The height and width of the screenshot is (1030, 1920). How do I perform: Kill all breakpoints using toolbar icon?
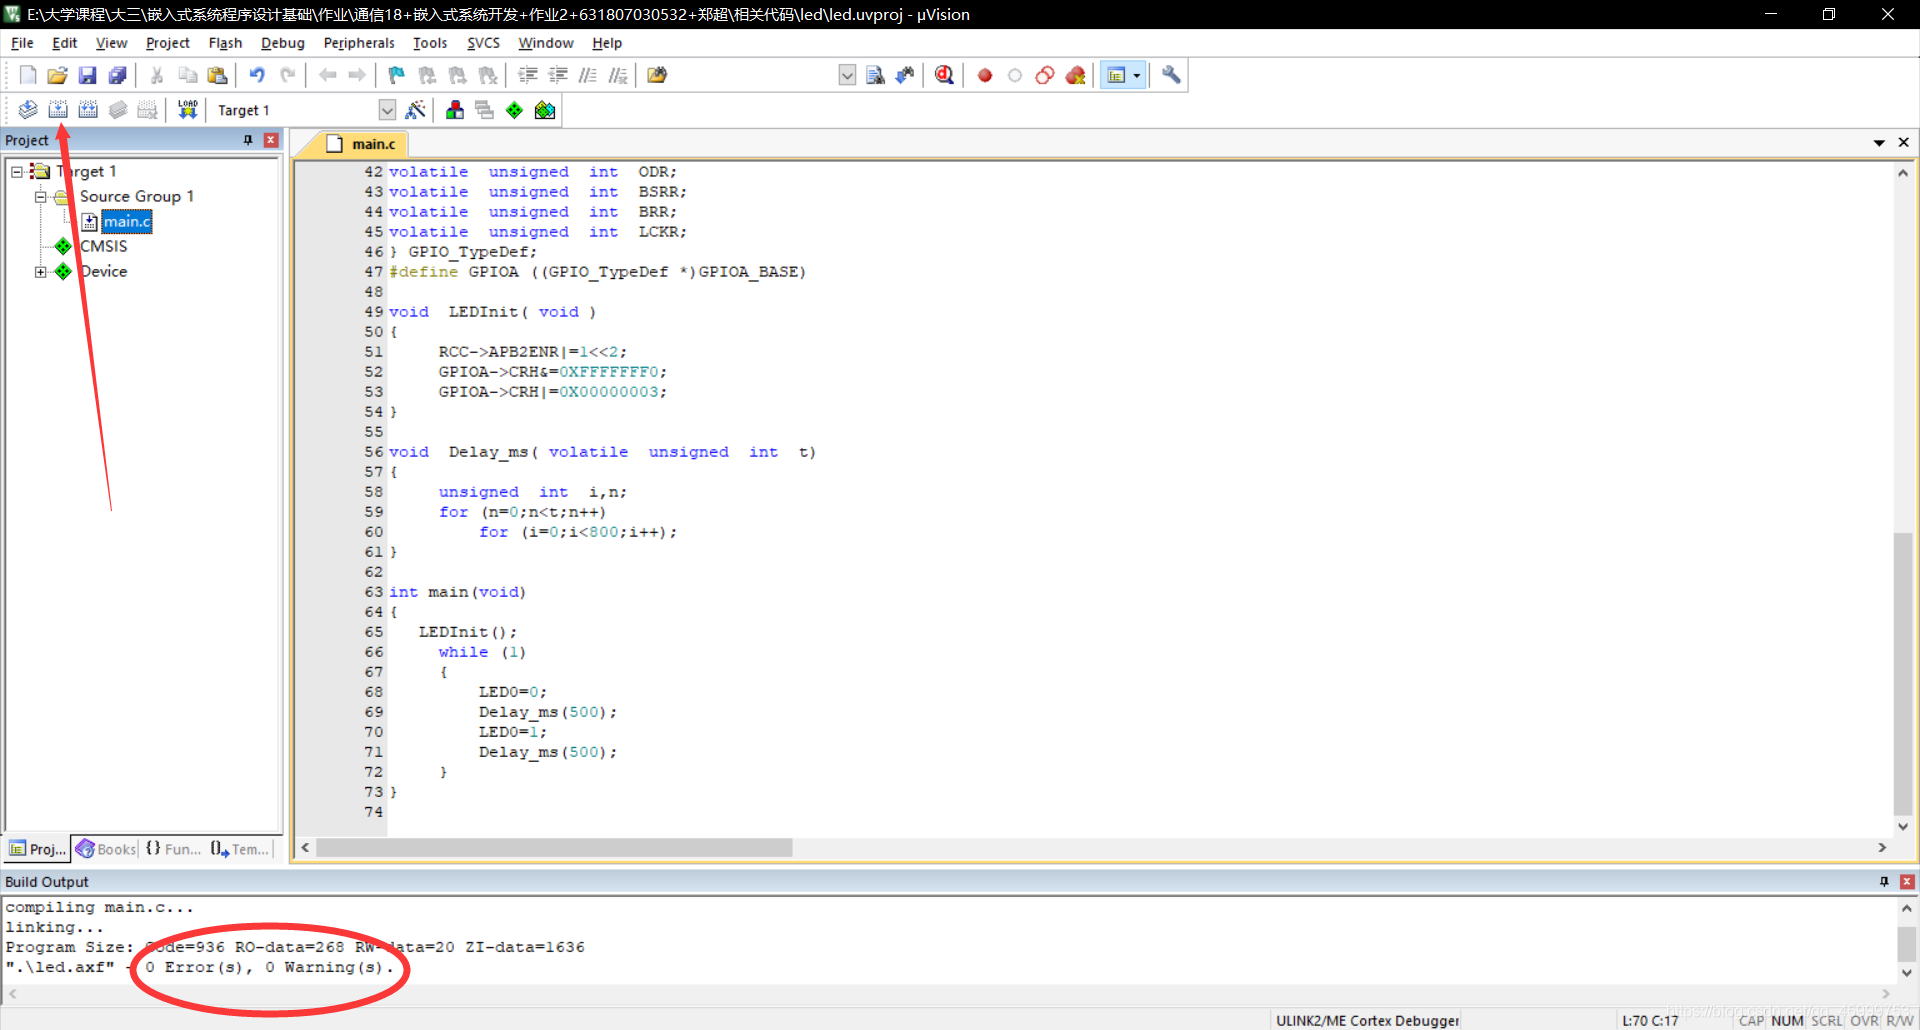[x=1076, y=75]
